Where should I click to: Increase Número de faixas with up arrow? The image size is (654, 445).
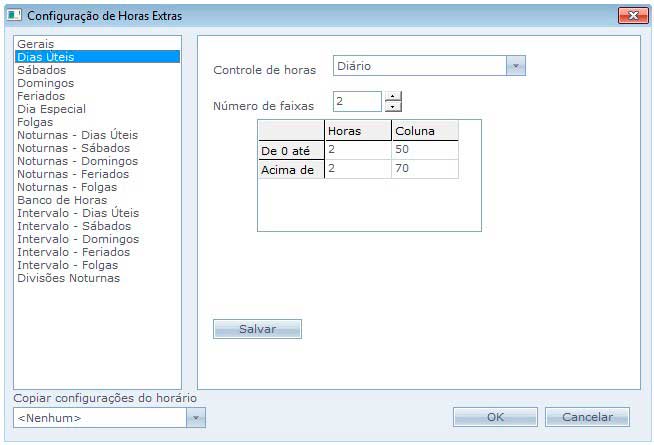tap(393, 97)
